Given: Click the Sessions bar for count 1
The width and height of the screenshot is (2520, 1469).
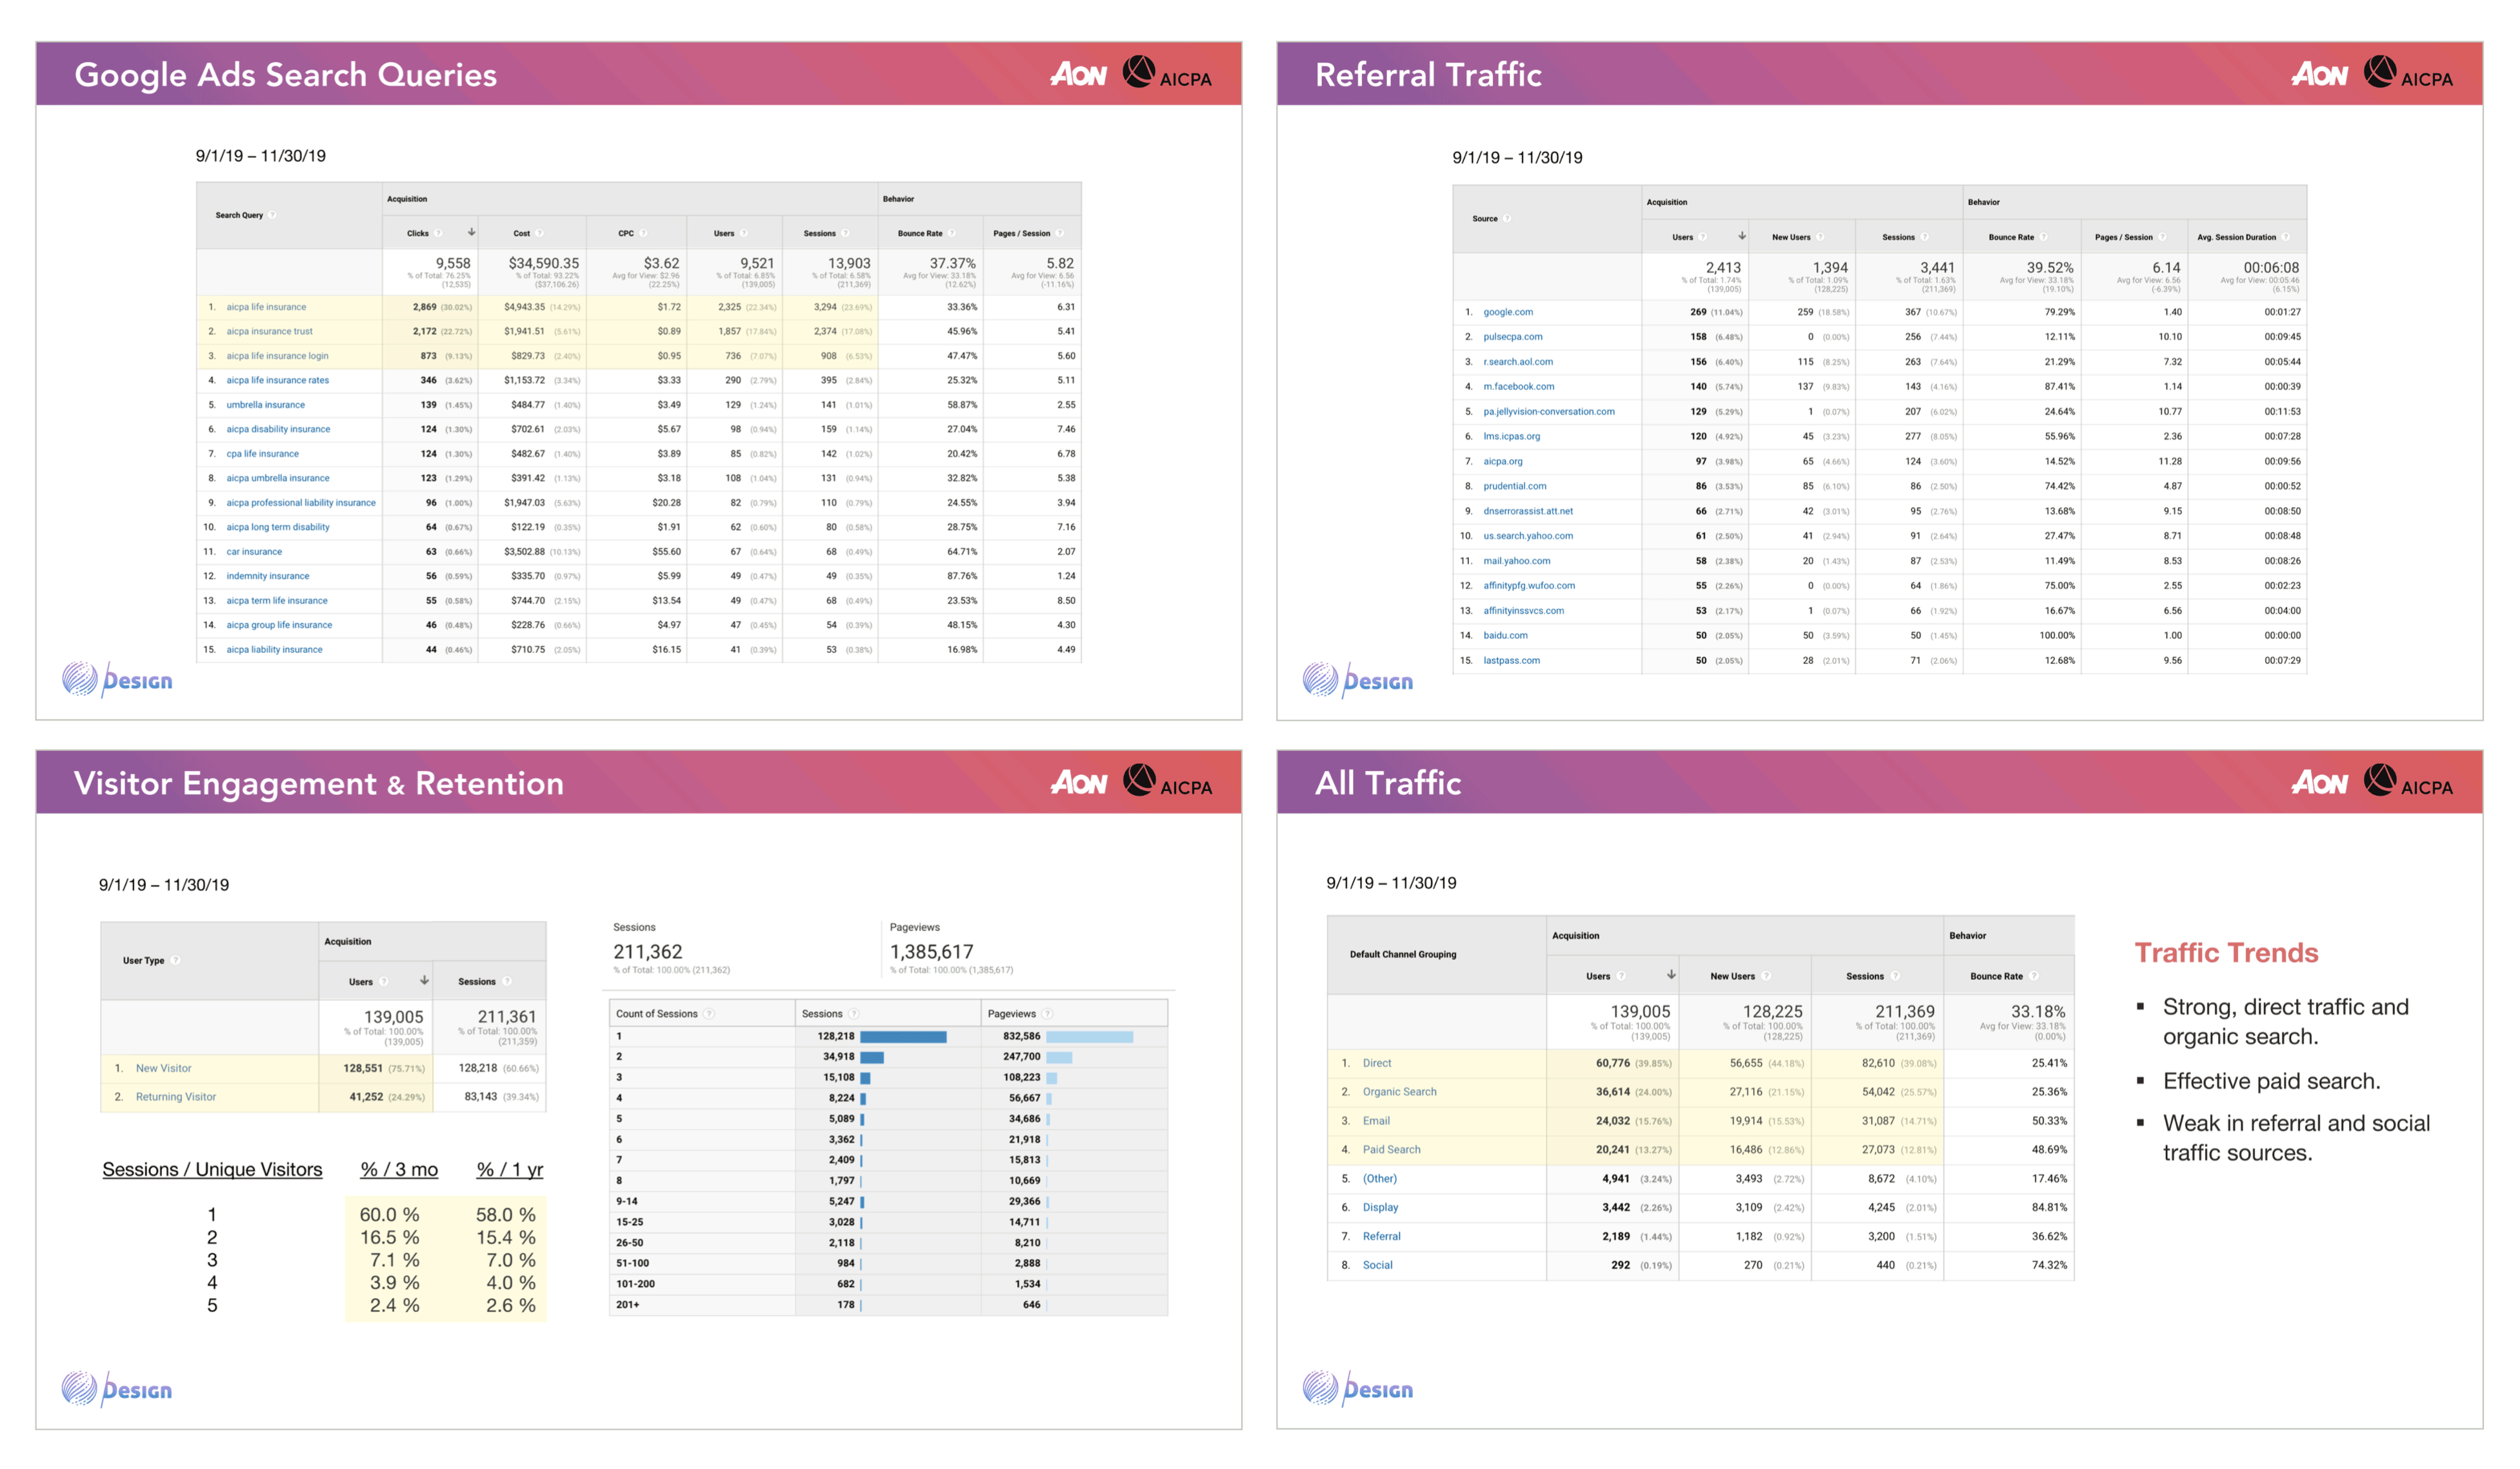Looking at the screenshot, I should [x=902, y=1037].
